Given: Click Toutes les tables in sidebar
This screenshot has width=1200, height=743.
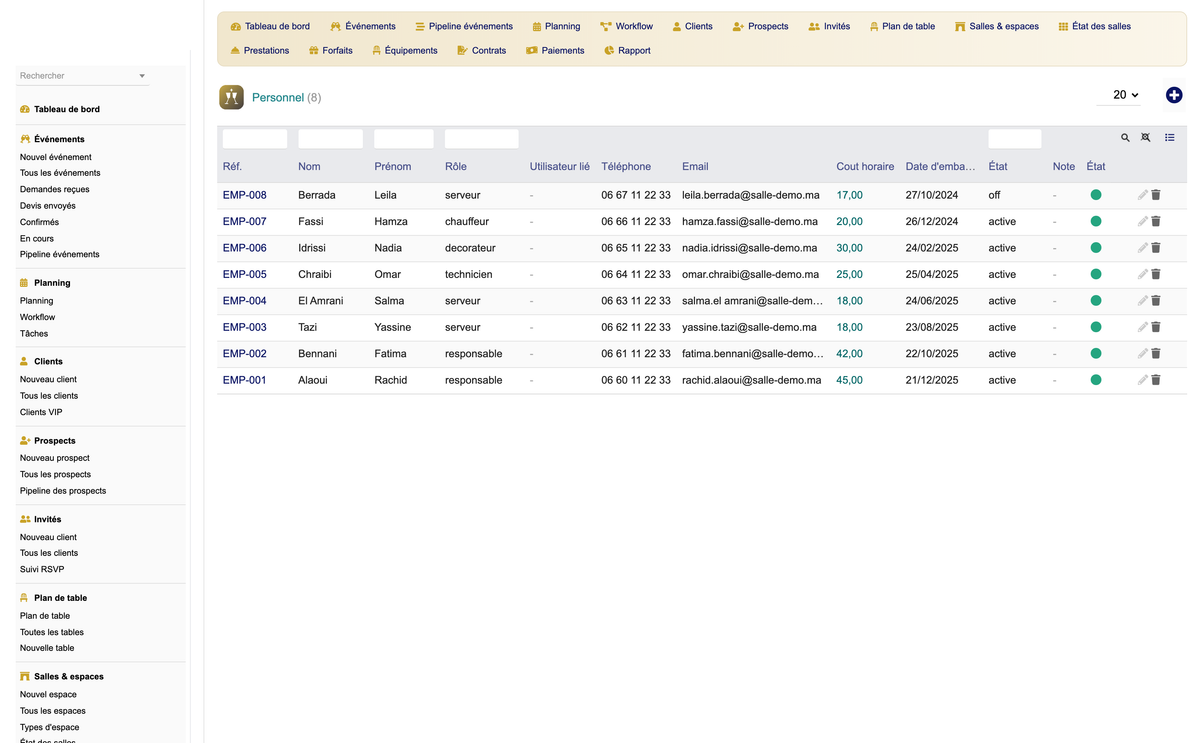Looking at the screenshot, I should [52, 632].
